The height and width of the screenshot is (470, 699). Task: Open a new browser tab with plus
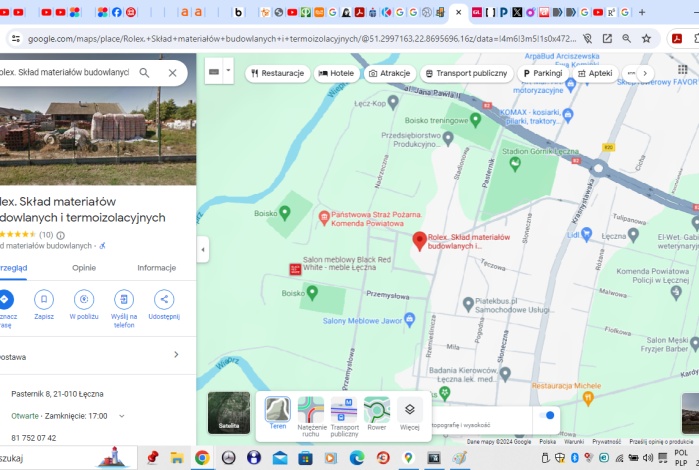pos(642,12)
